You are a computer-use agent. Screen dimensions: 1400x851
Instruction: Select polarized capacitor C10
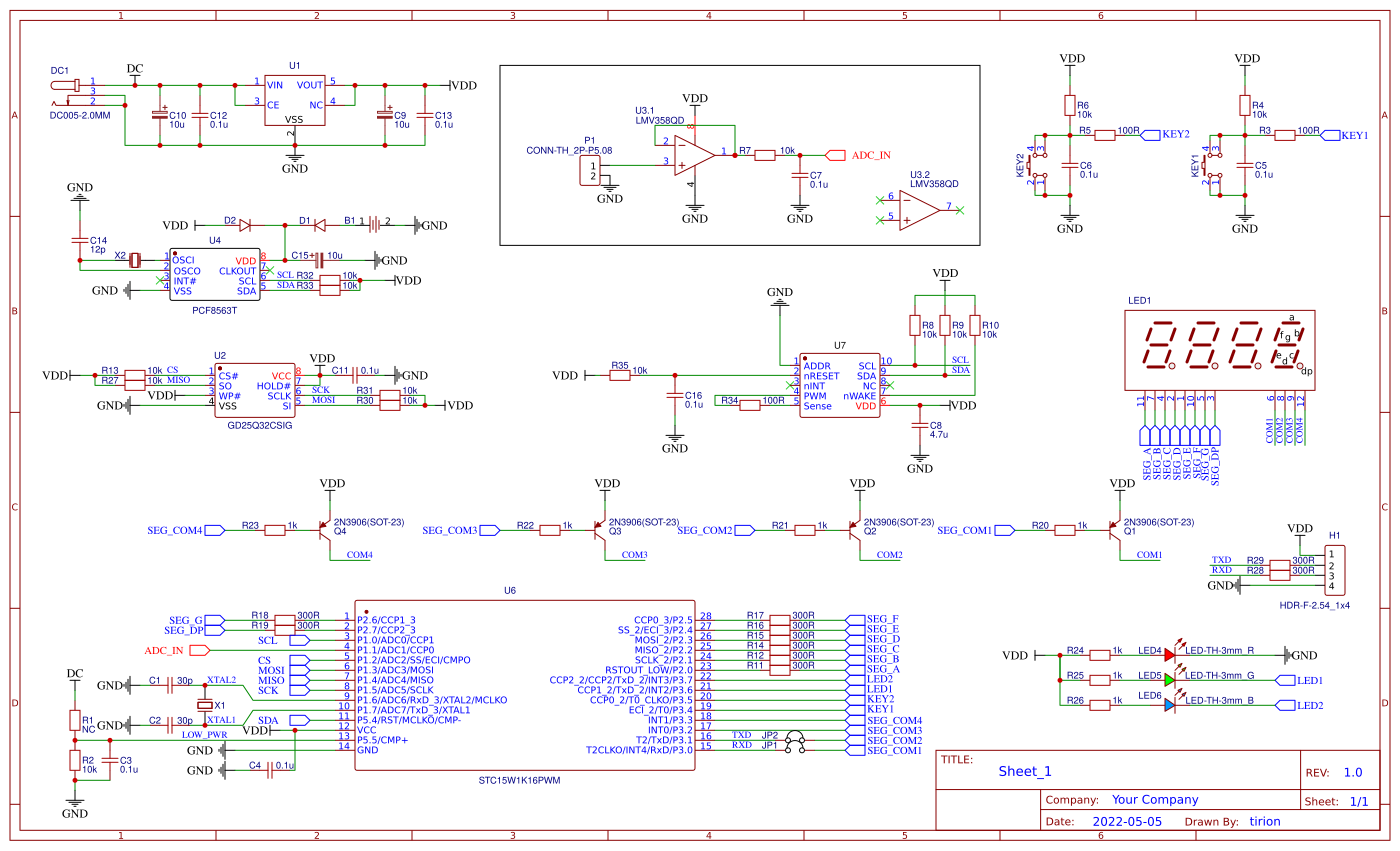pyautogui.click(x=158, y=114)
